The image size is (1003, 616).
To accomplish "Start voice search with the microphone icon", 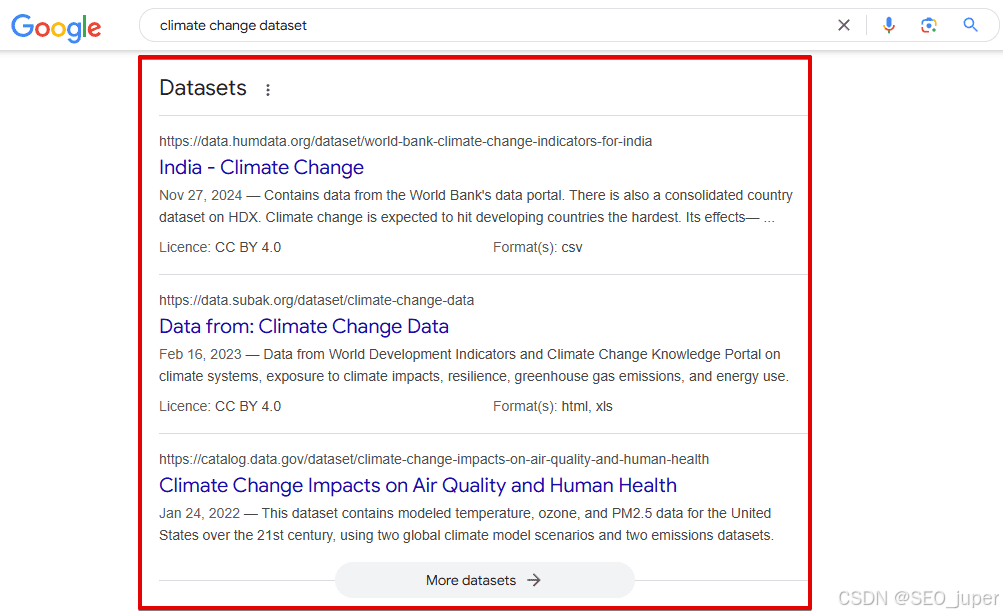I will (888, 25).
